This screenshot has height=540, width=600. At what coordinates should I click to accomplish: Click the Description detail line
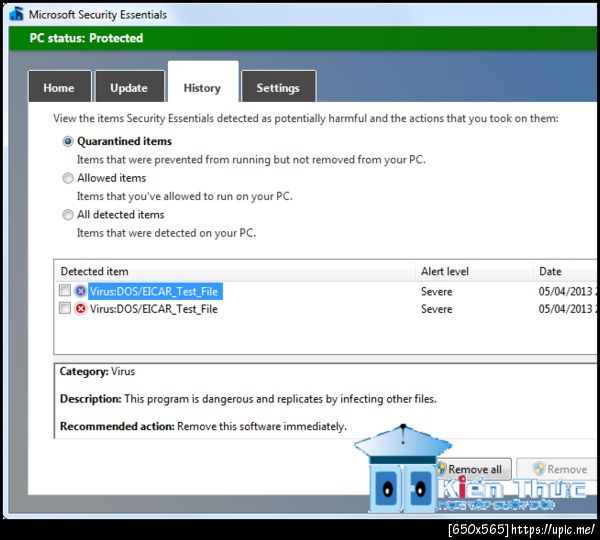point(248,399)
